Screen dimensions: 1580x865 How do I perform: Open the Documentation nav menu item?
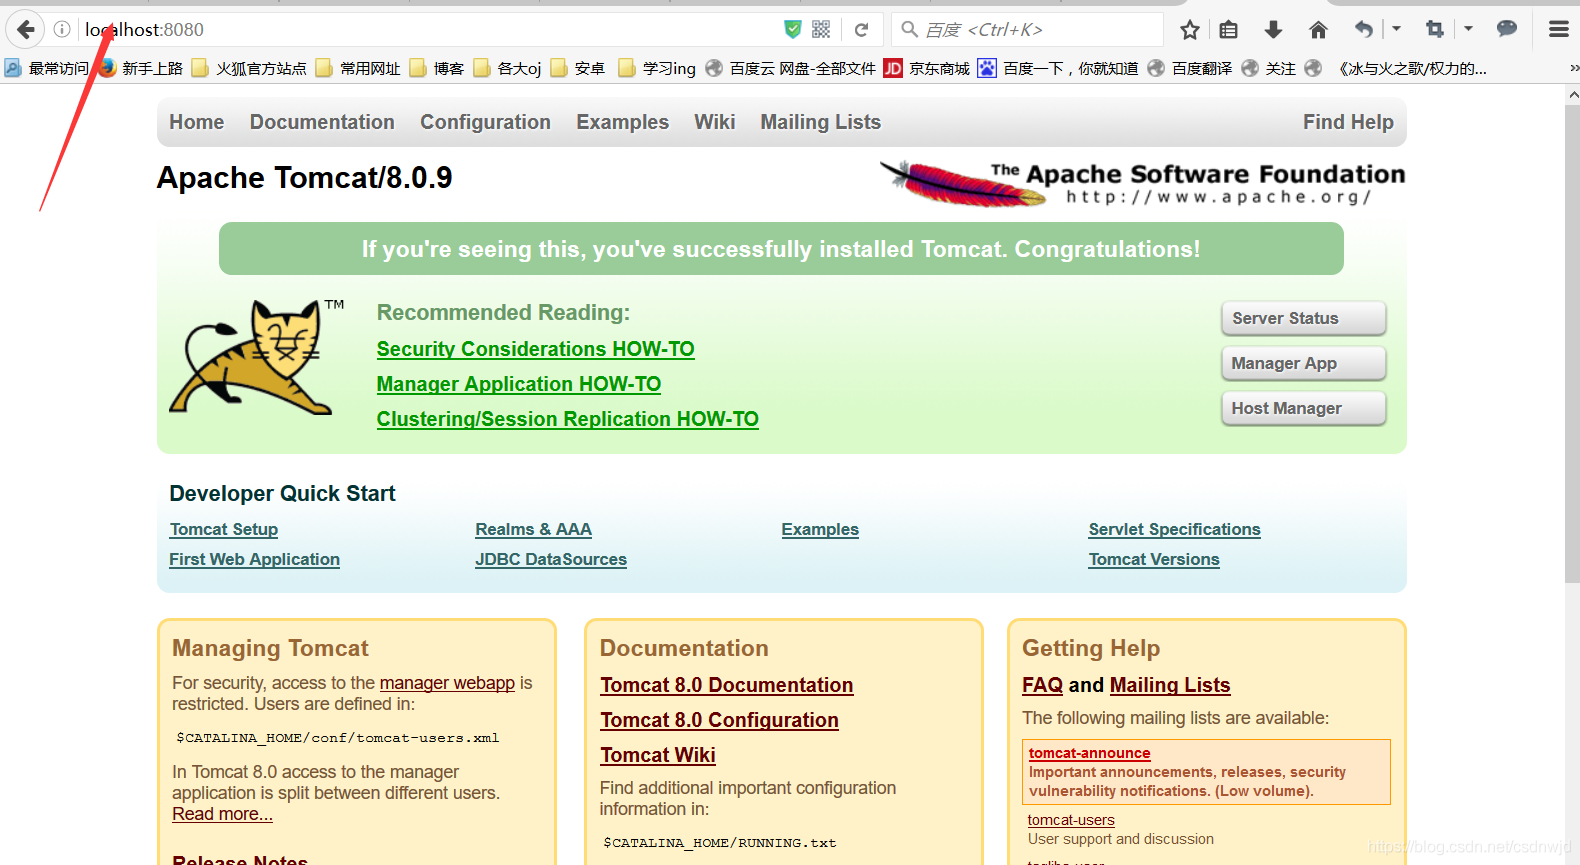322,122
